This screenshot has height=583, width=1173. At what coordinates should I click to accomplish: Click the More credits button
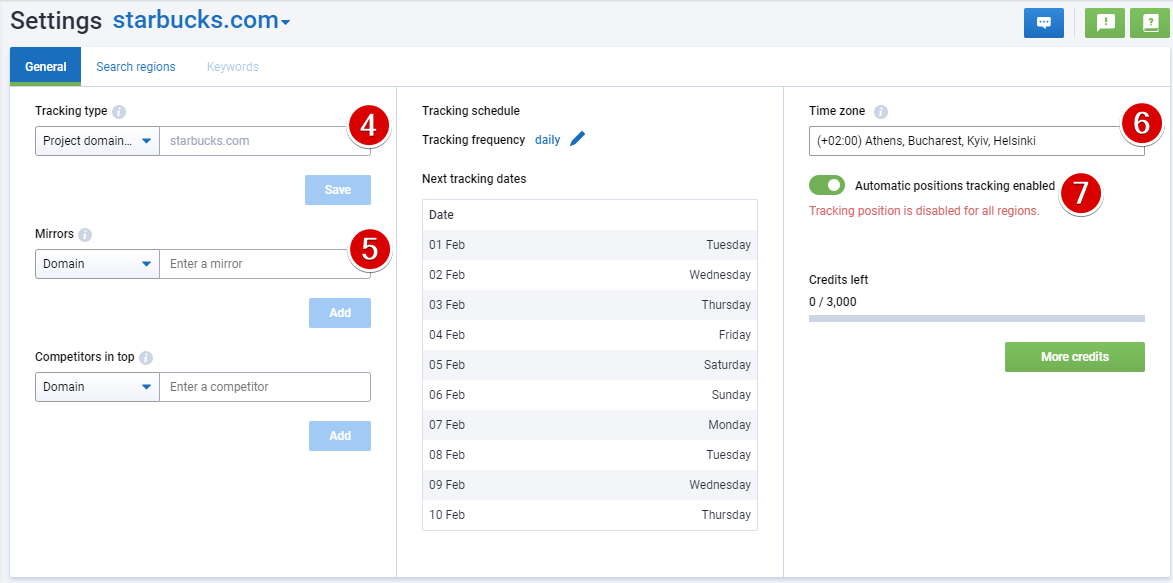[1074, 357]
